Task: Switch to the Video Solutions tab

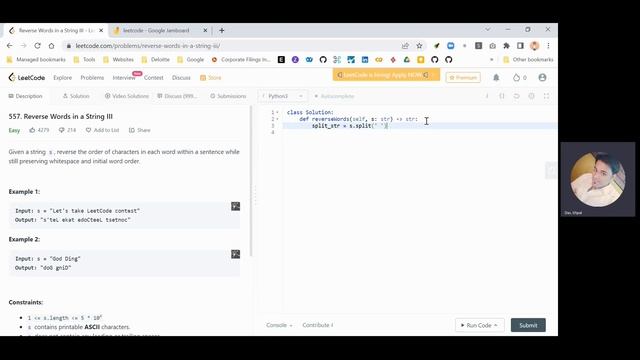Action: 127,96
